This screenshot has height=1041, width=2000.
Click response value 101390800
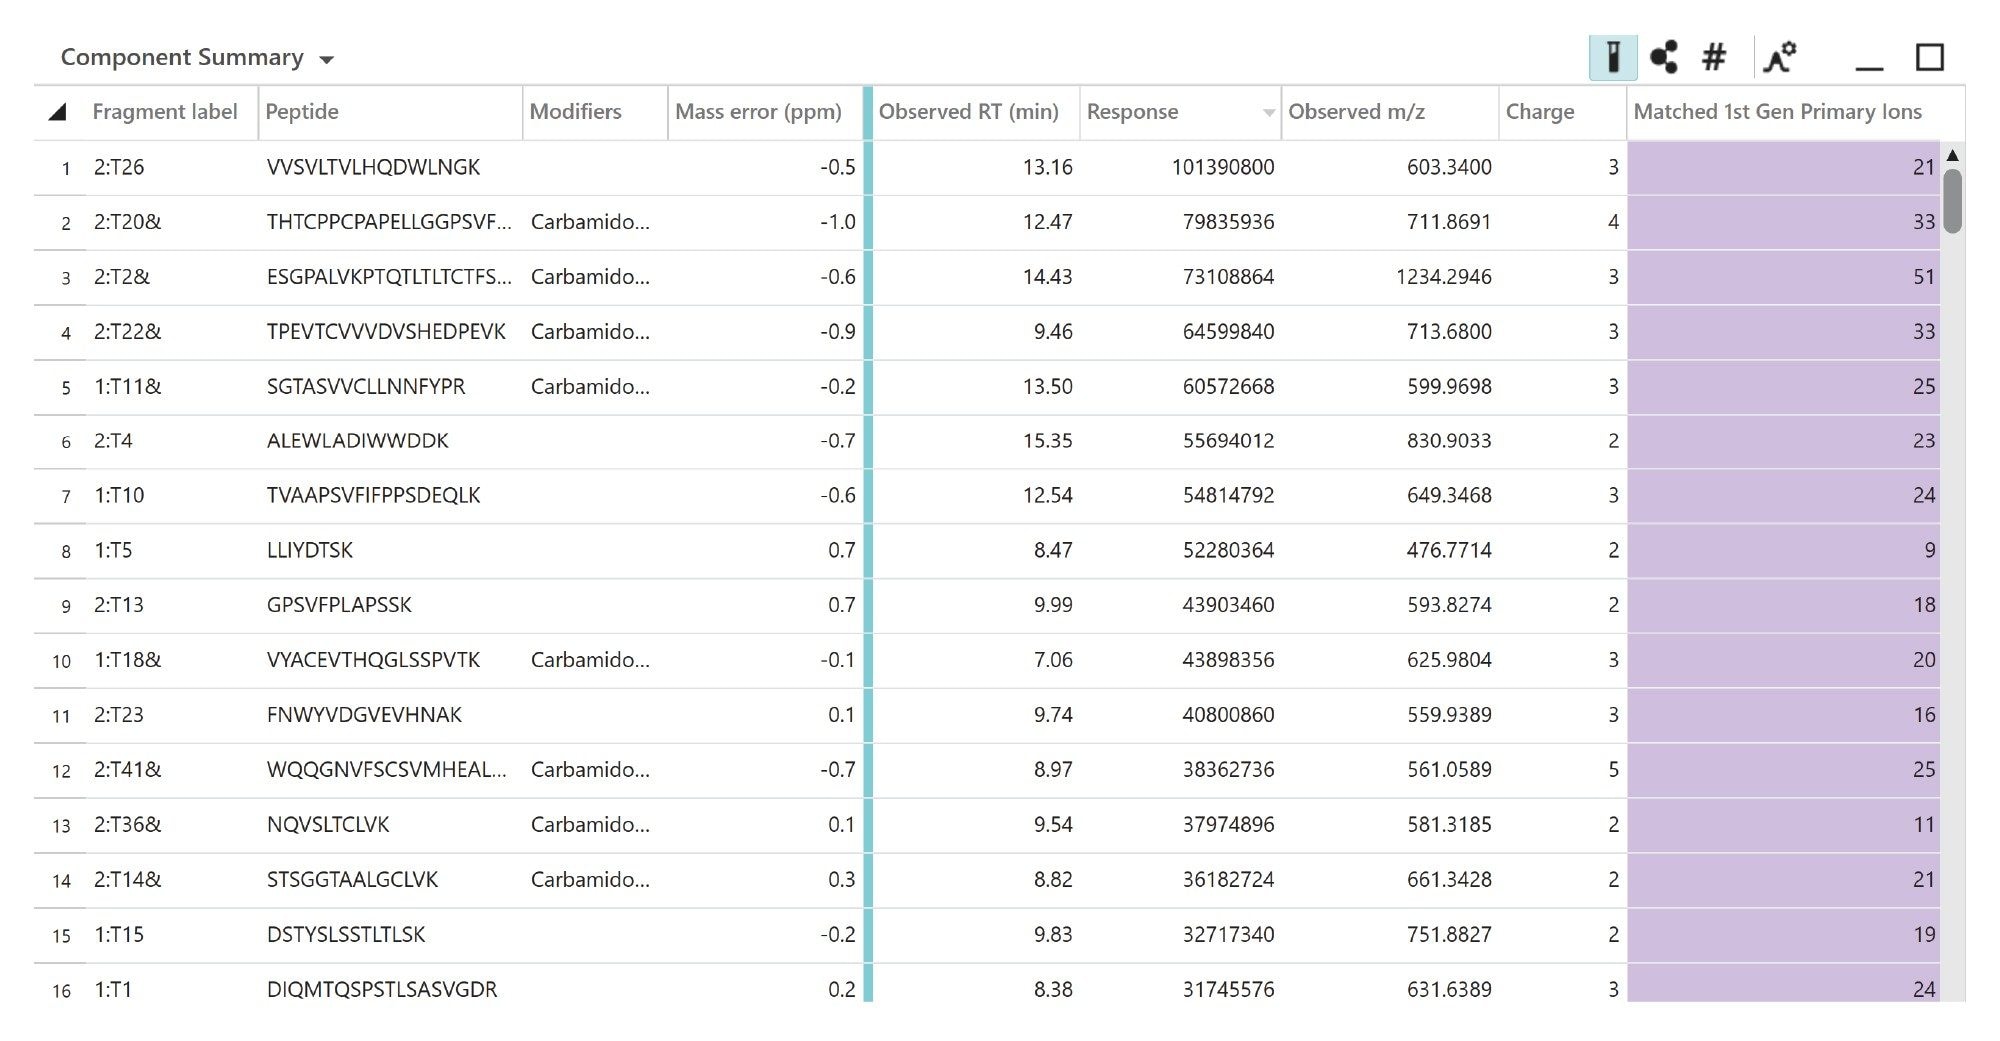point(1223,167)
